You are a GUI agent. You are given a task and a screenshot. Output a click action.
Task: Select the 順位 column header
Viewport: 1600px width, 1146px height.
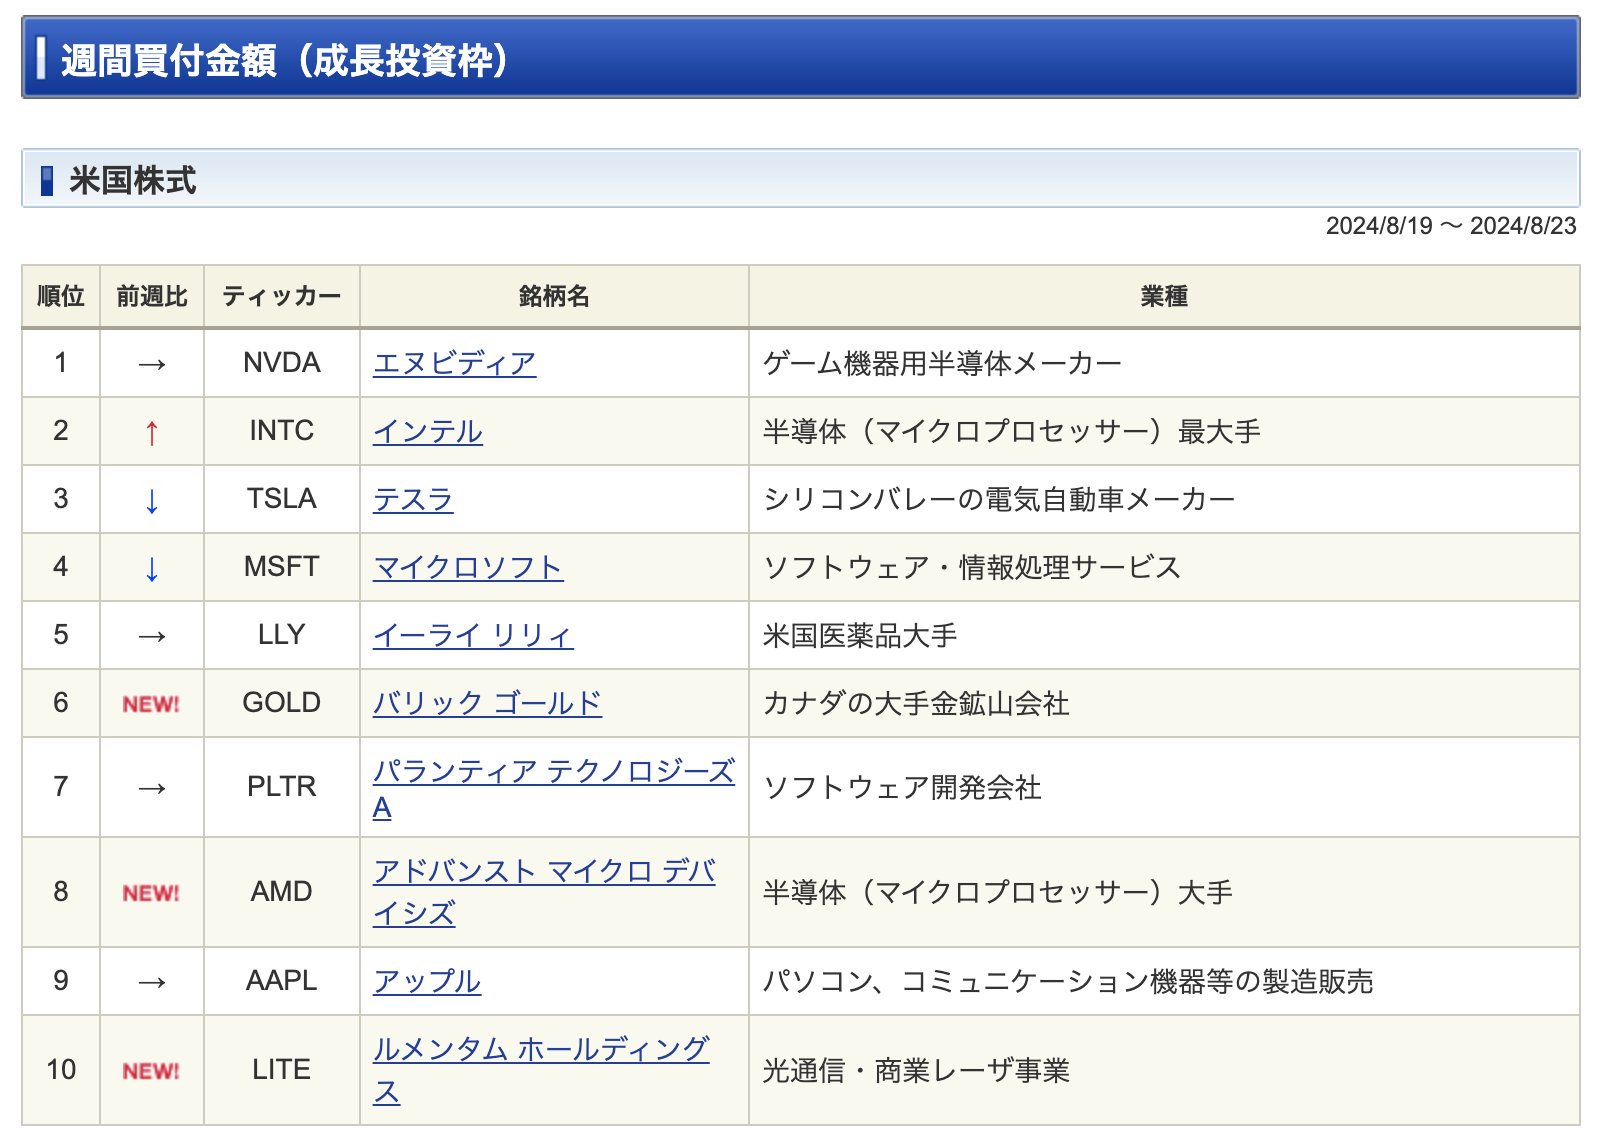pos(61,296)
